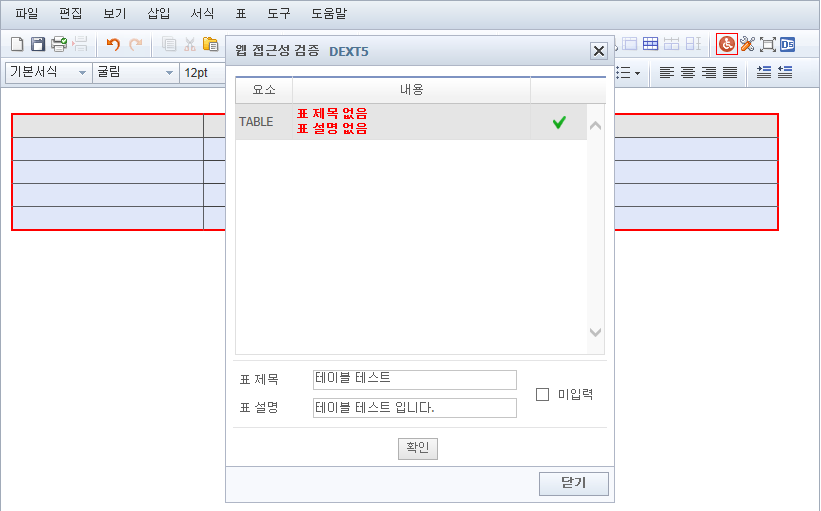The image size is (821, 511).
Task: Justify the text alignment
Action: tap(730, 72)
